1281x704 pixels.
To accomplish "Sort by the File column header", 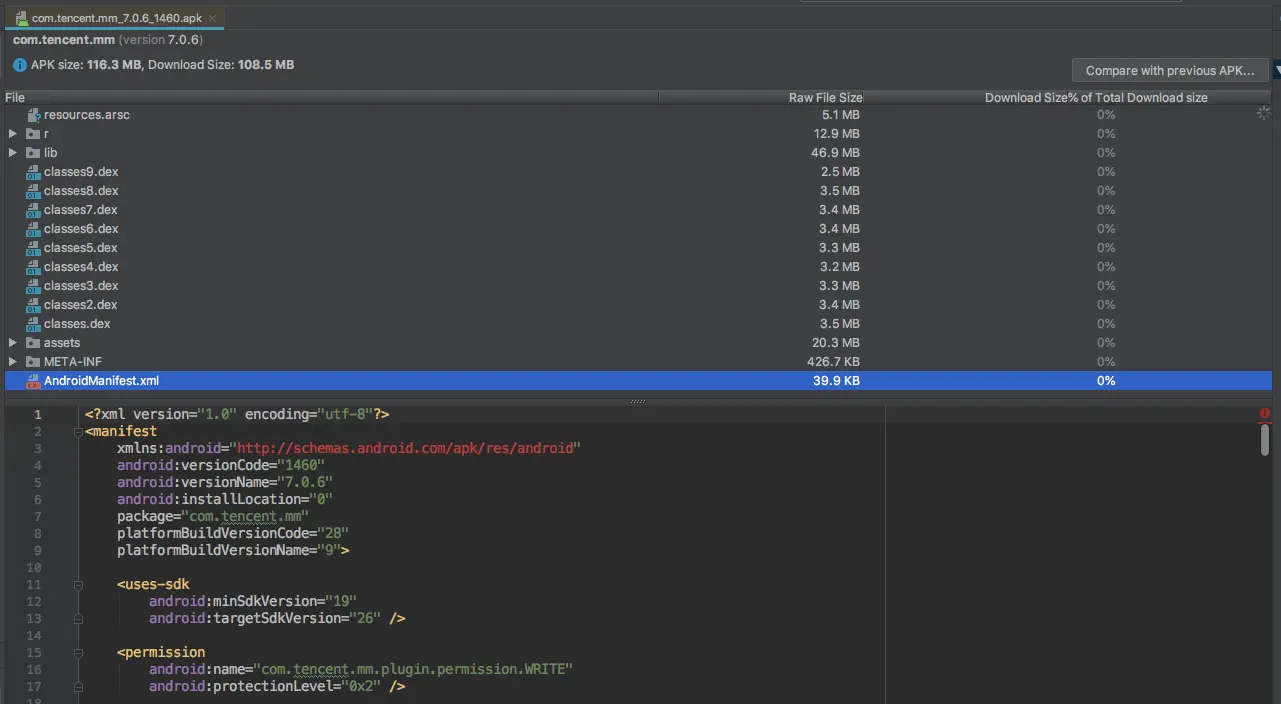I will point(330,98).
